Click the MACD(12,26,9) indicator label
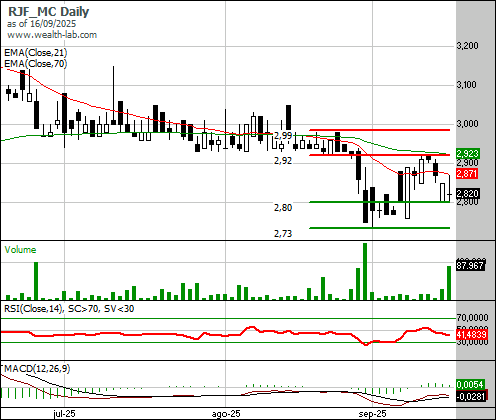This screenshot has width=496, height=420. coord(37,369)
